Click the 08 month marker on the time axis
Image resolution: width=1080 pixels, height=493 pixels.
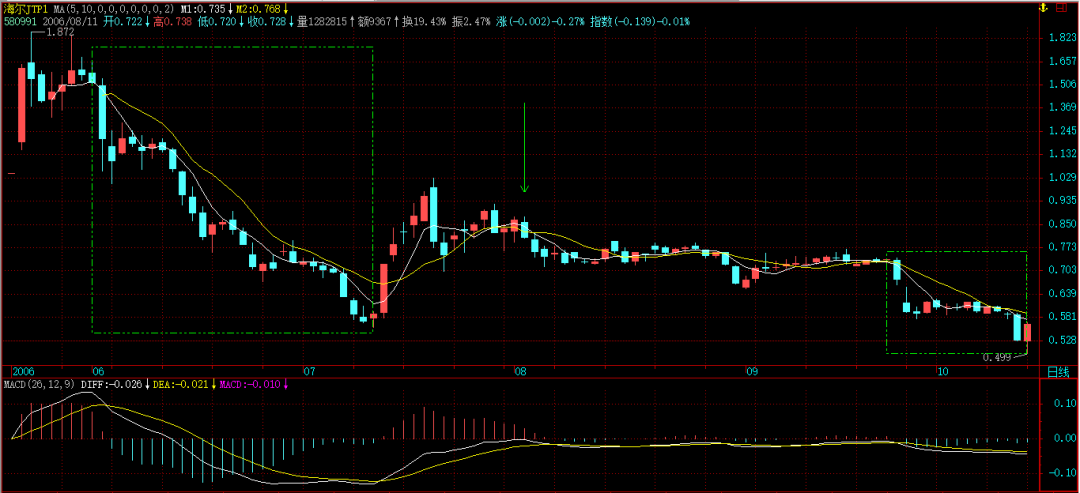521,372
